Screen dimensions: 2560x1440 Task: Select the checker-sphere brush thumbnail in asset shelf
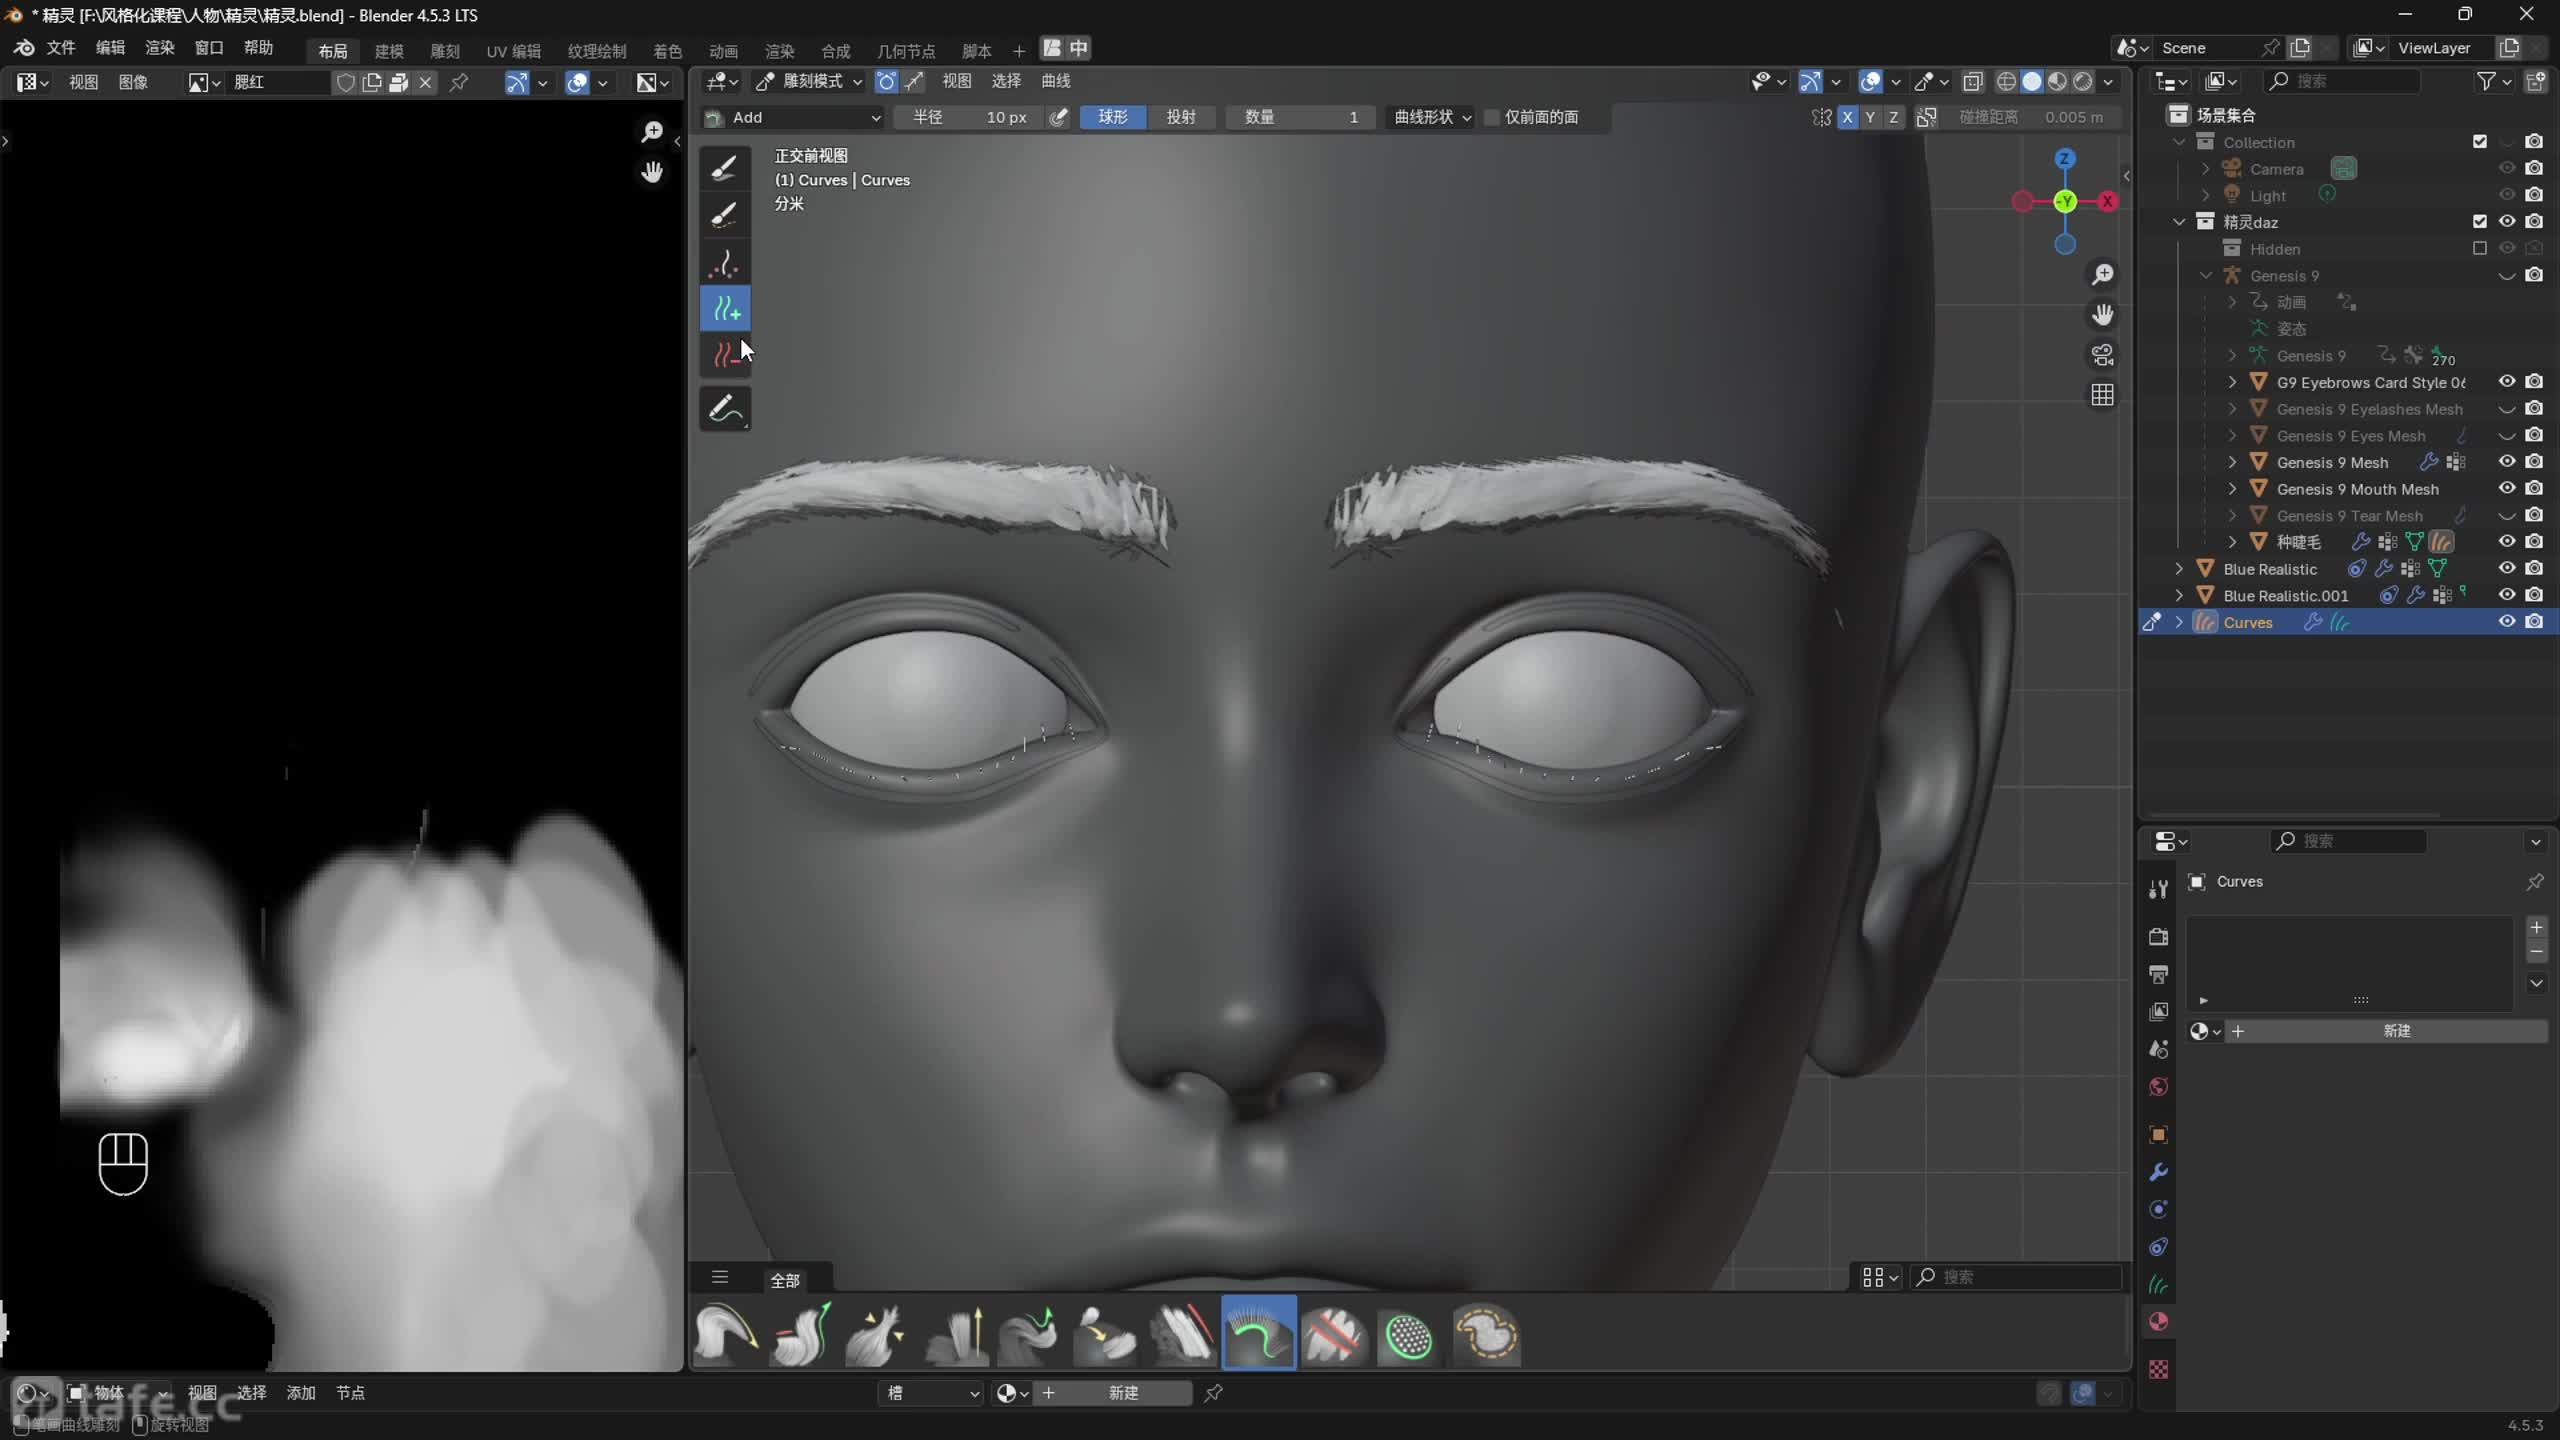pos(1408,1335)
